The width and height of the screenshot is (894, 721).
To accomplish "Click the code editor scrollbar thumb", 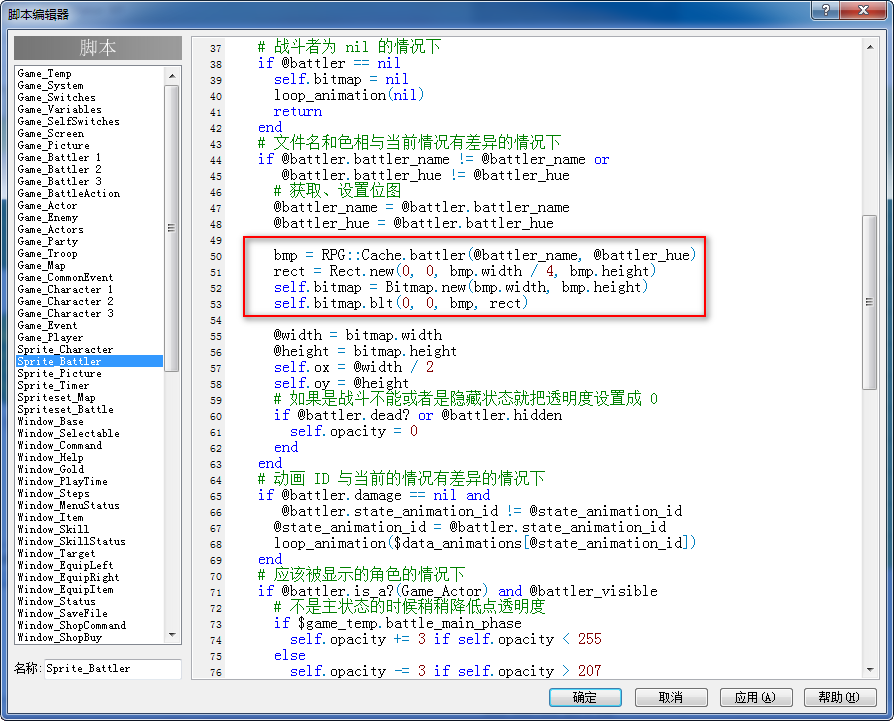I will coord(869,302).
